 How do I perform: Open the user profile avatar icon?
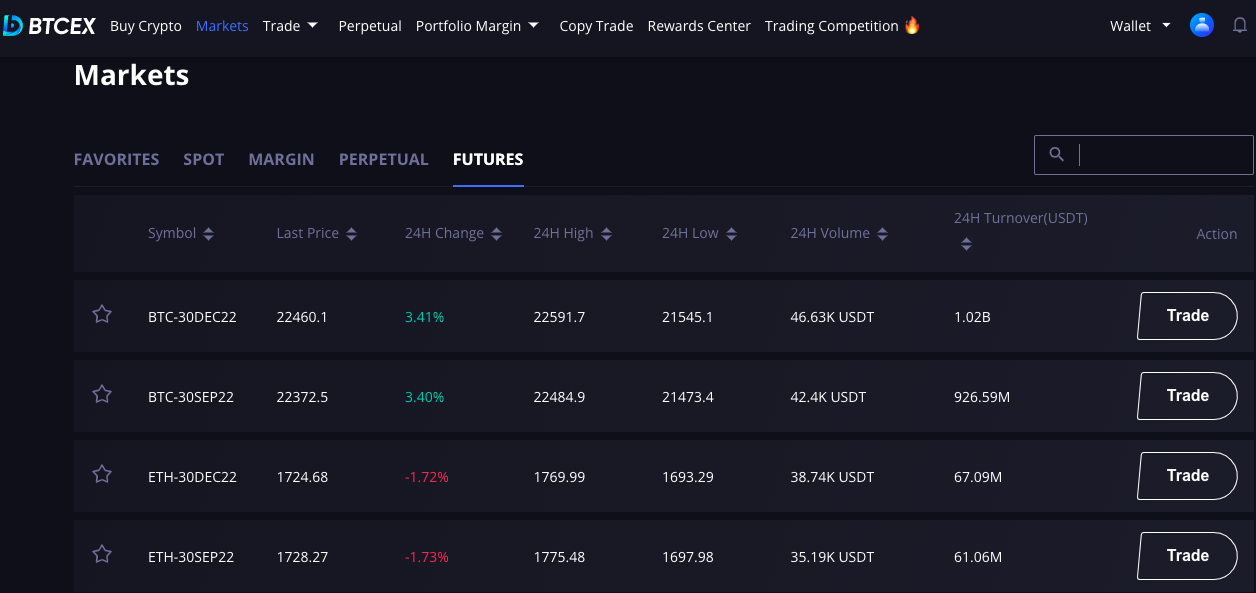point(1202,26)
